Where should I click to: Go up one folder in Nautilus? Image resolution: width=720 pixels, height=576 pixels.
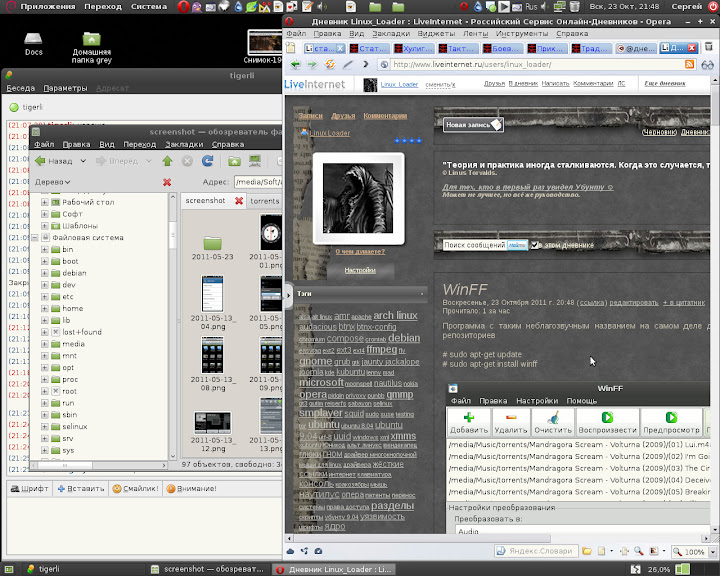click(167, 161)
